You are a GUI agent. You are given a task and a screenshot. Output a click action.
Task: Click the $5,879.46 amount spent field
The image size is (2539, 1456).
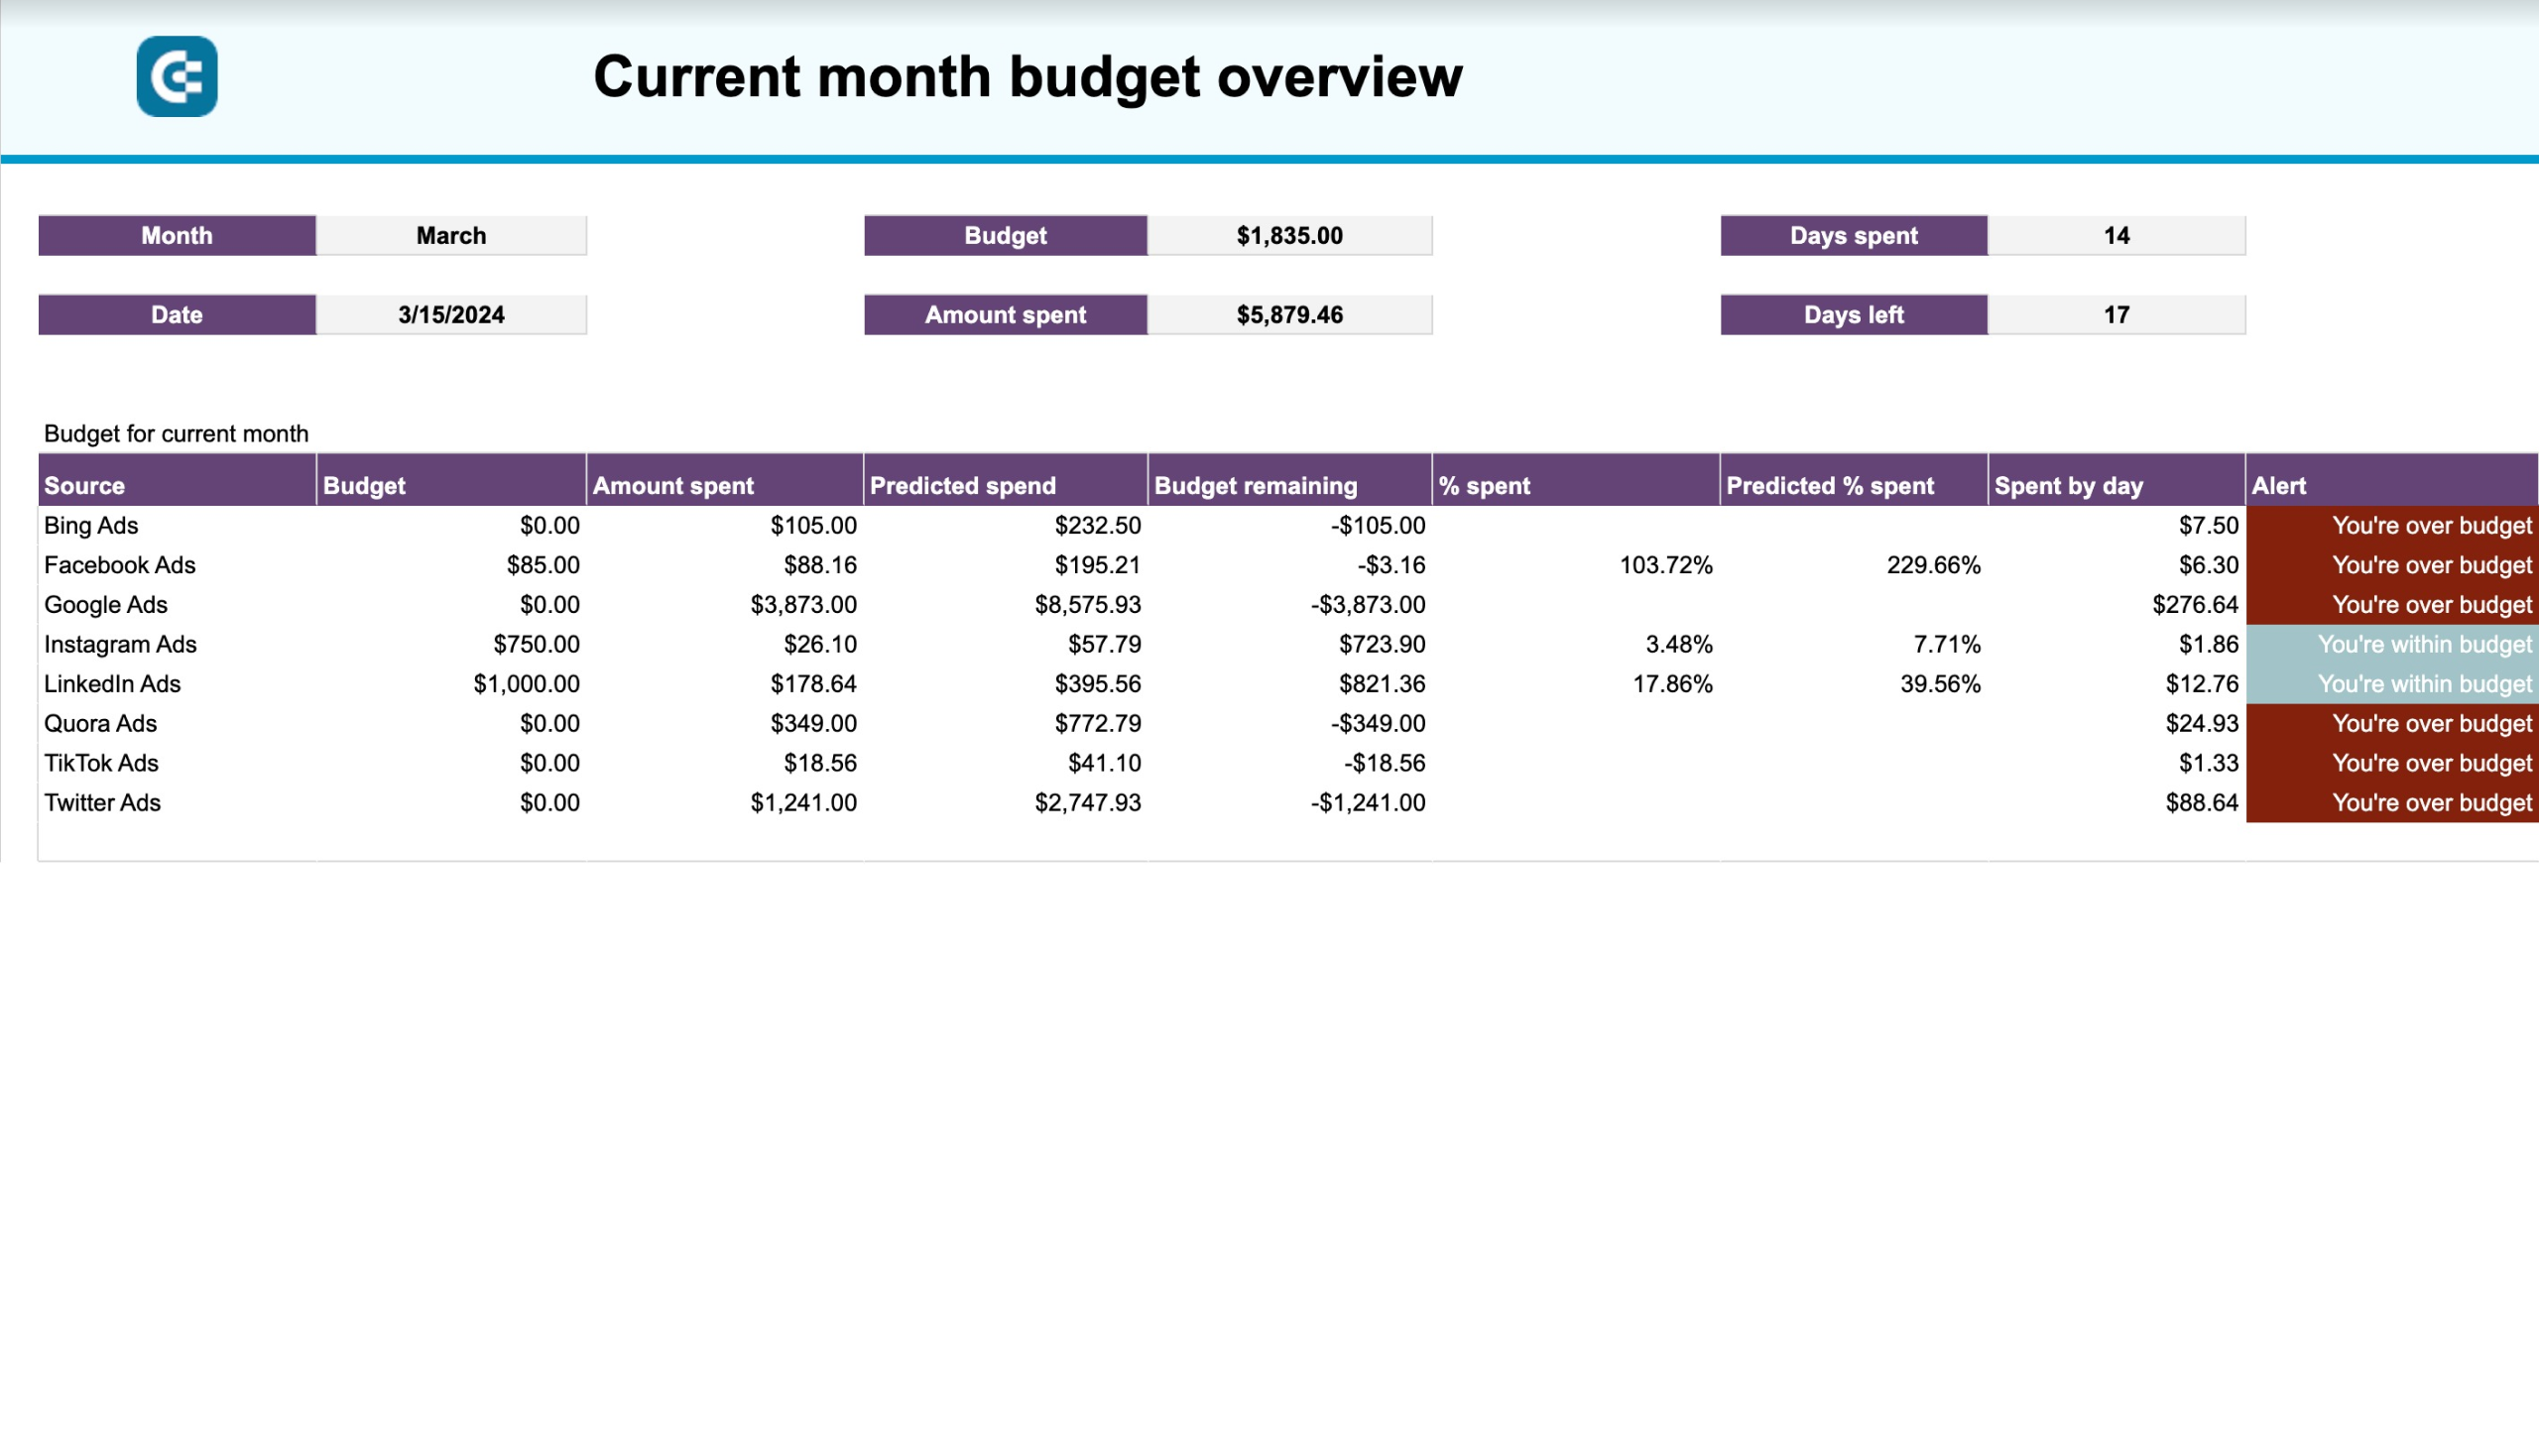(1290, 313)
